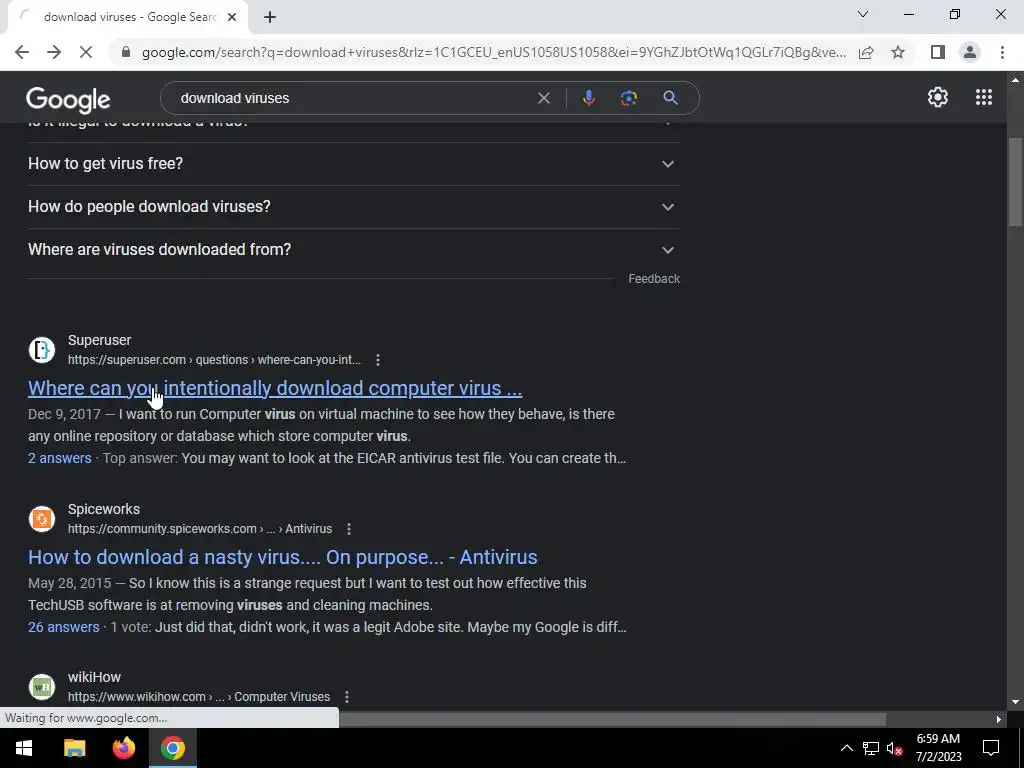Open the Google apps grid
Screen dimensions: 1024x768
pyautogui.click(x=984, y=97)
